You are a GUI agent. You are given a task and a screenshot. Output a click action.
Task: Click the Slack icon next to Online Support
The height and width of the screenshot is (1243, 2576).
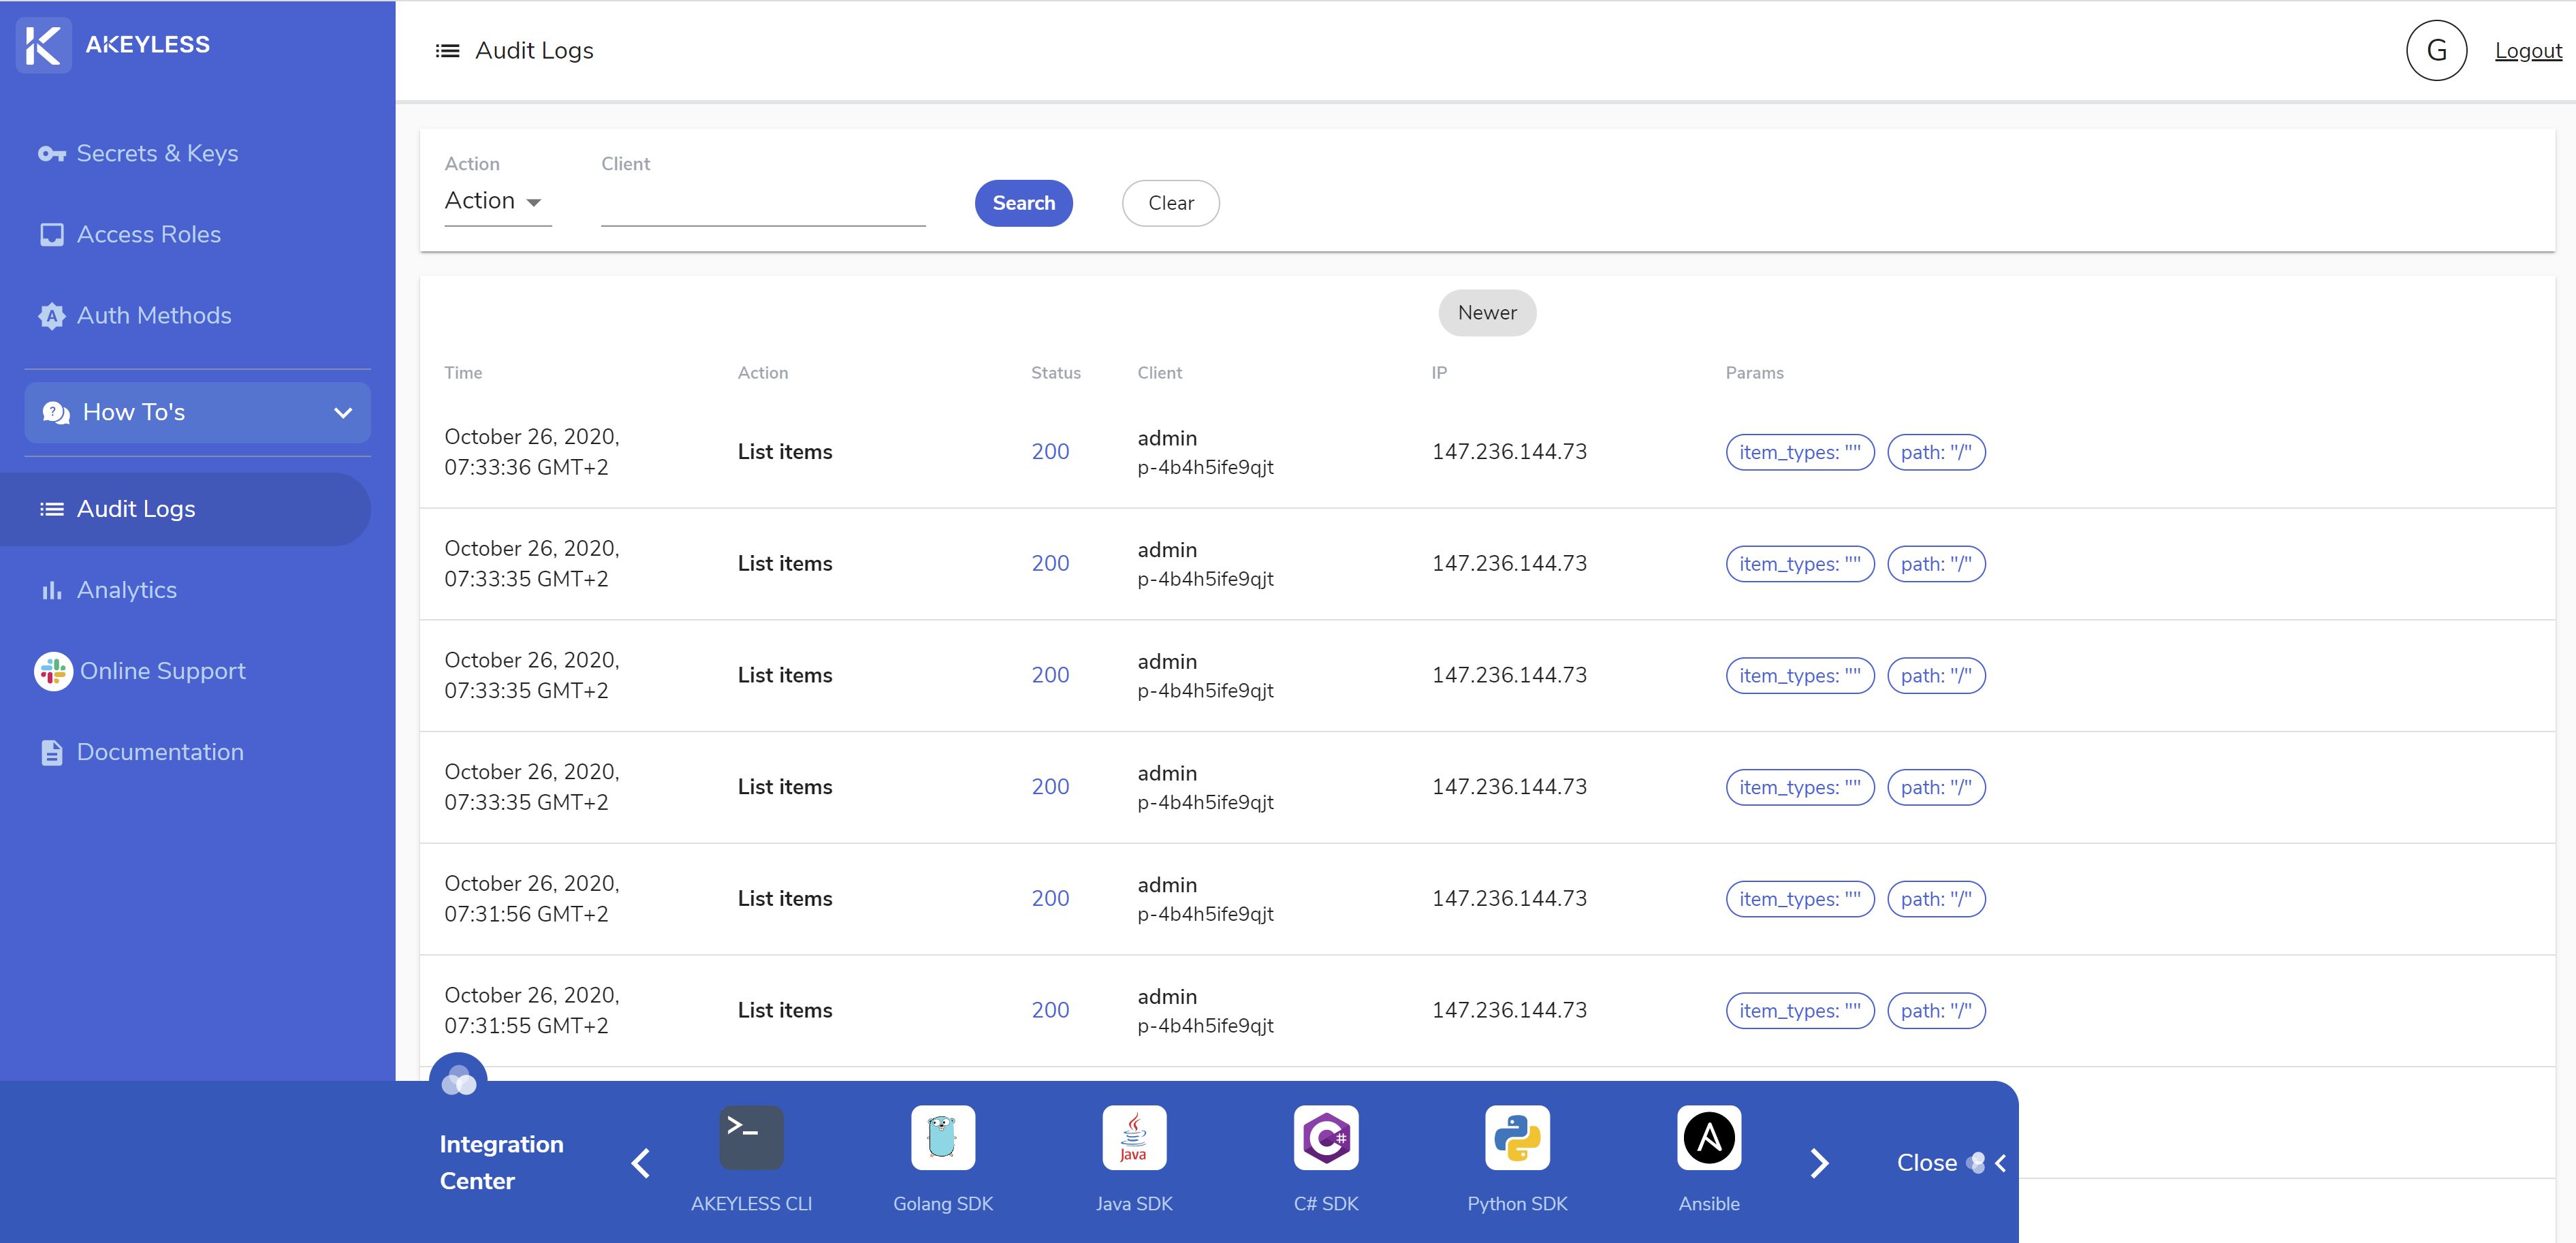pos(53,671)
